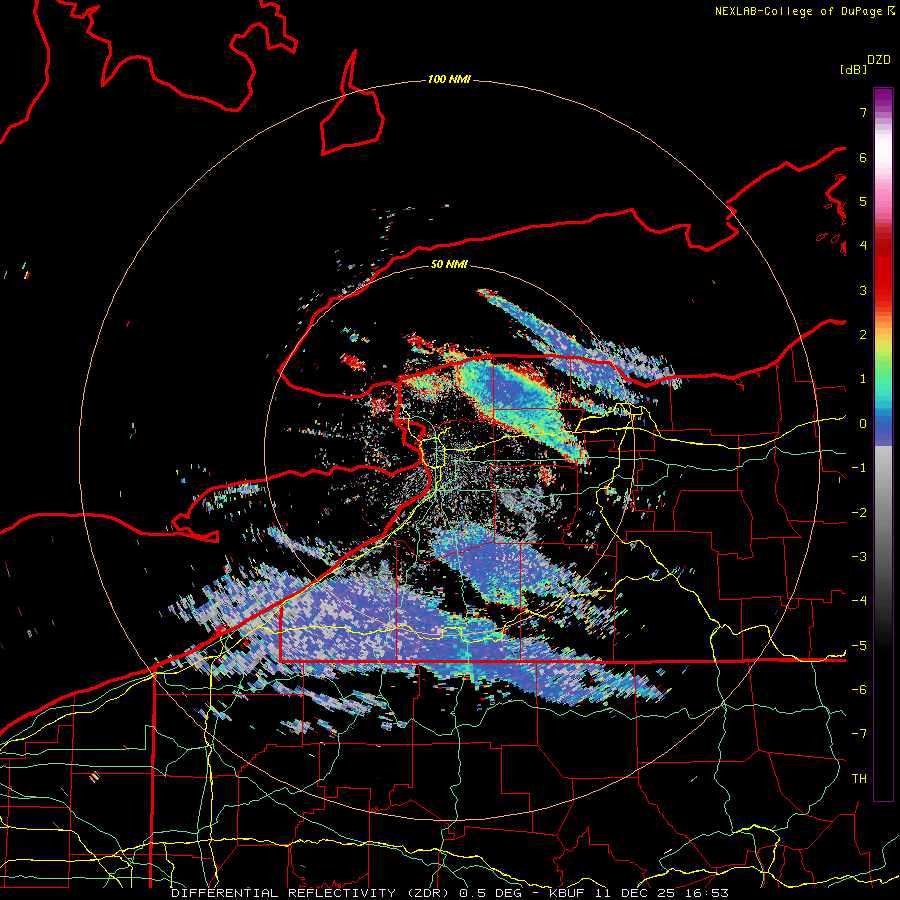The image size is (900, 900).
Task: Click the -7 value on the dB scale
Action: (x=859, y=734)
